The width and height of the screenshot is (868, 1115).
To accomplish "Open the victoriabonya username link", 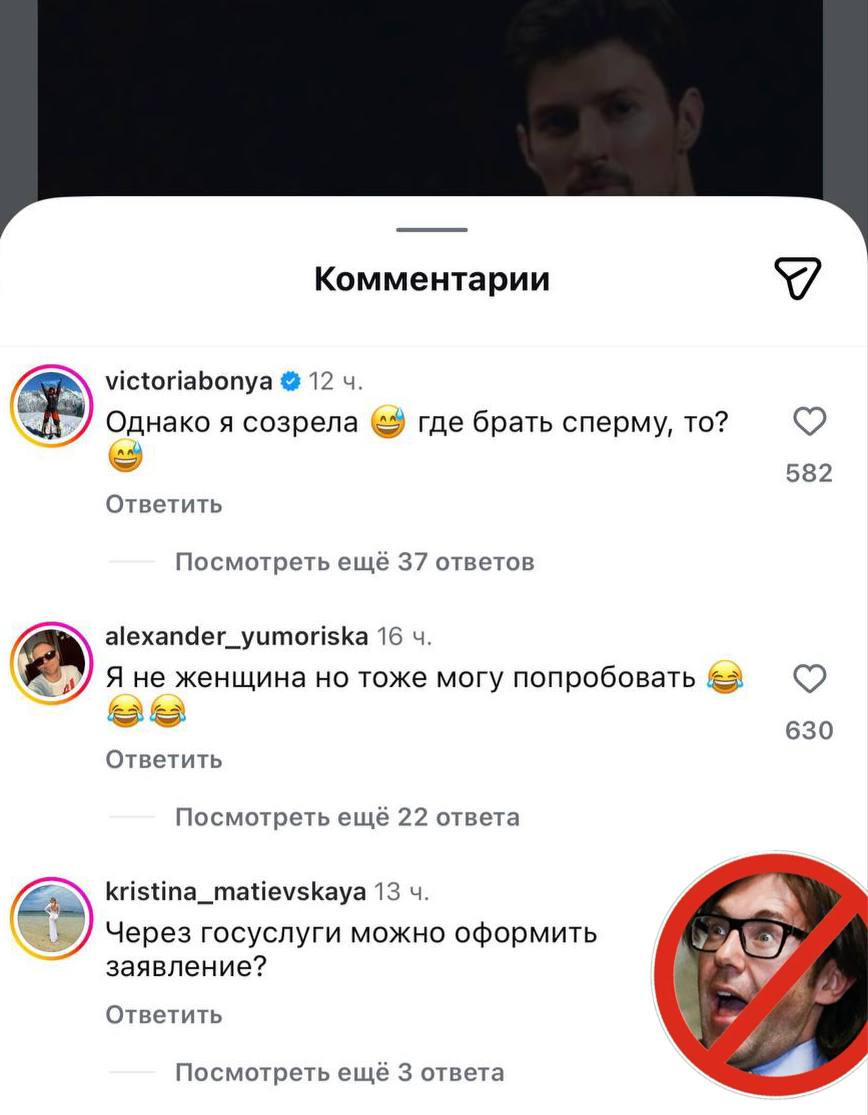I will coord(188,381).
